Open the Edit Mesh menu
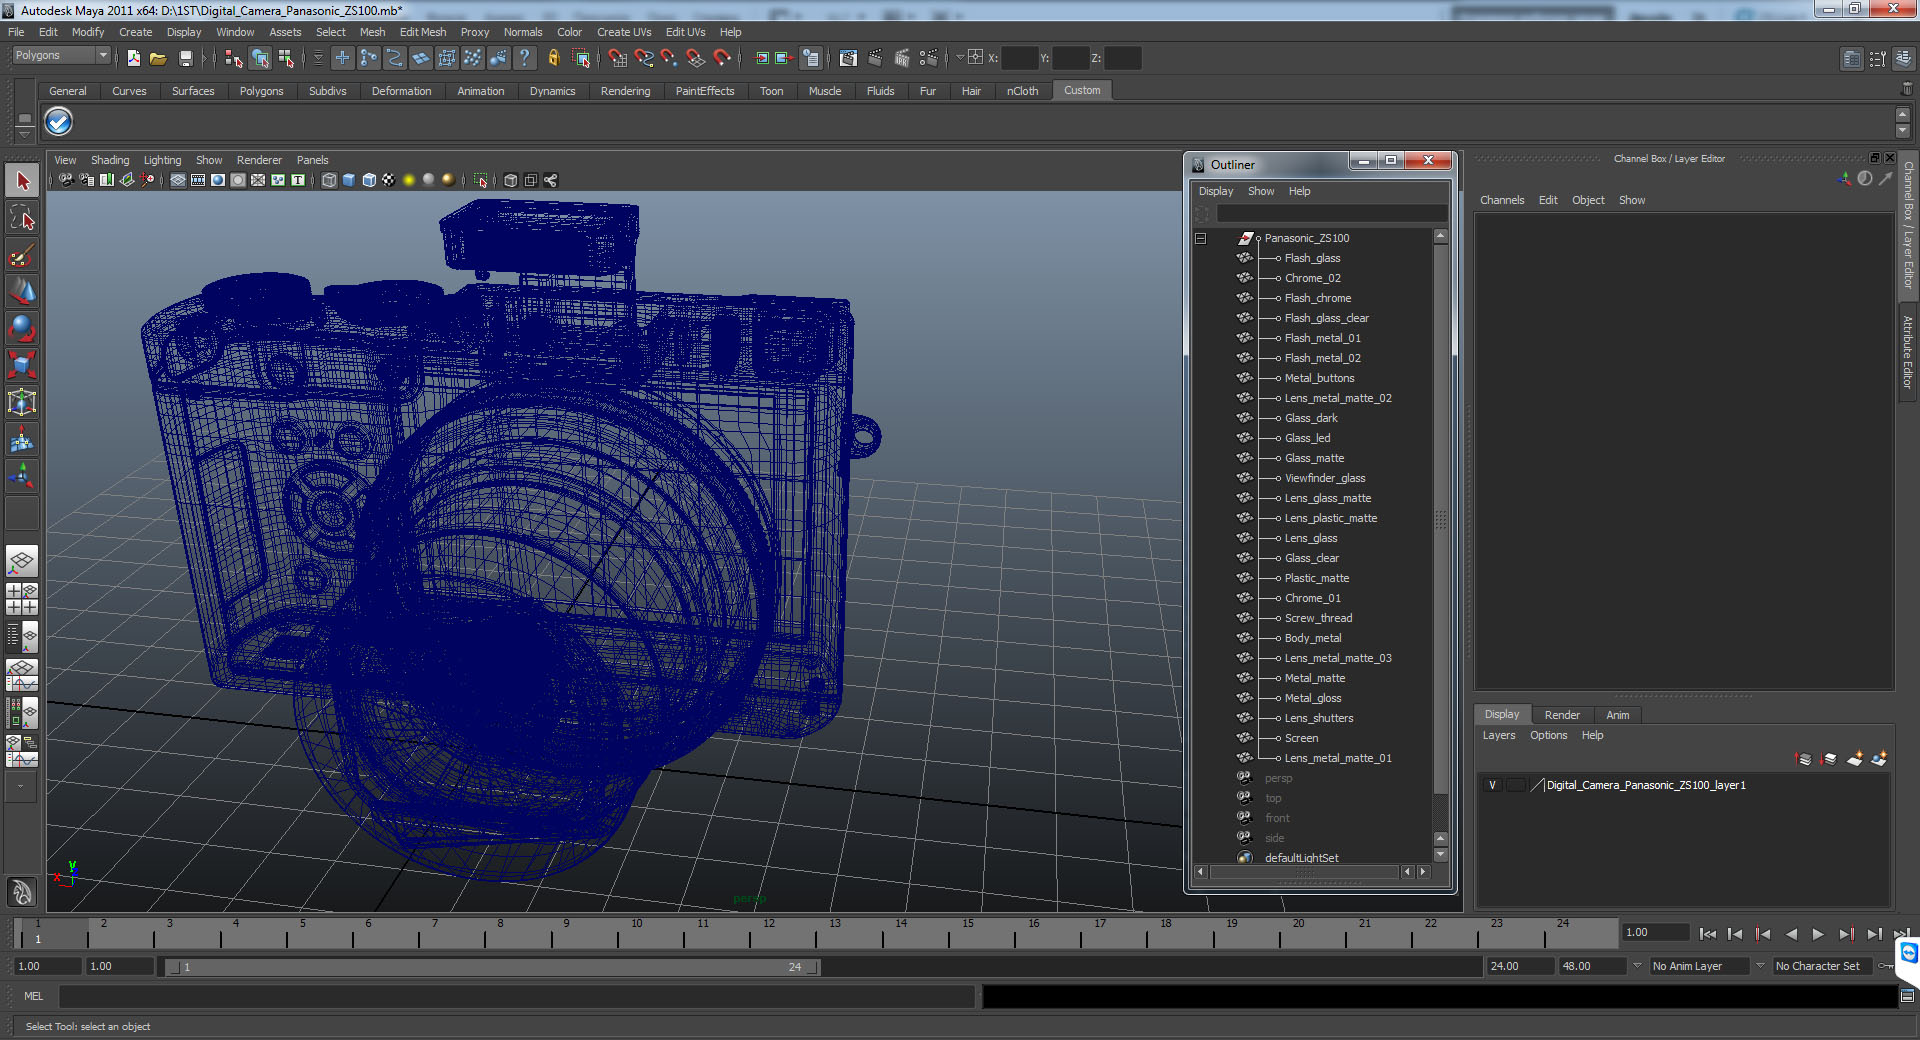Image resolution: width=1920 pixels, height=1040 pixels. 423,32
